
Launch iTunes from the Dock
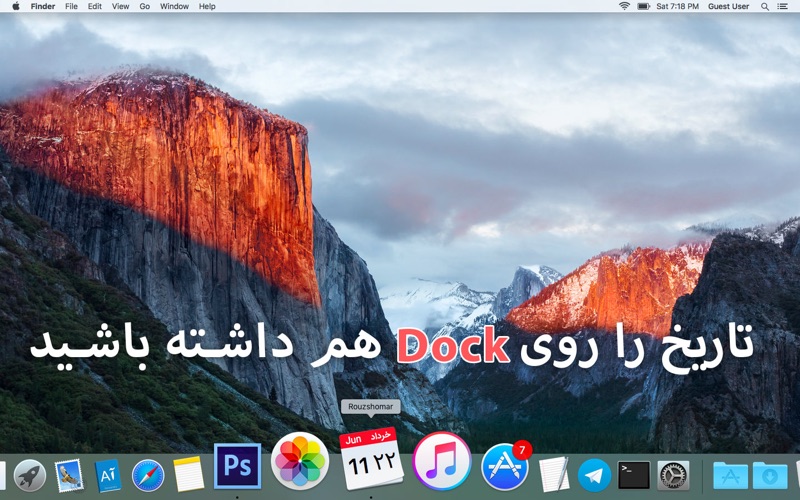[442, 461]
